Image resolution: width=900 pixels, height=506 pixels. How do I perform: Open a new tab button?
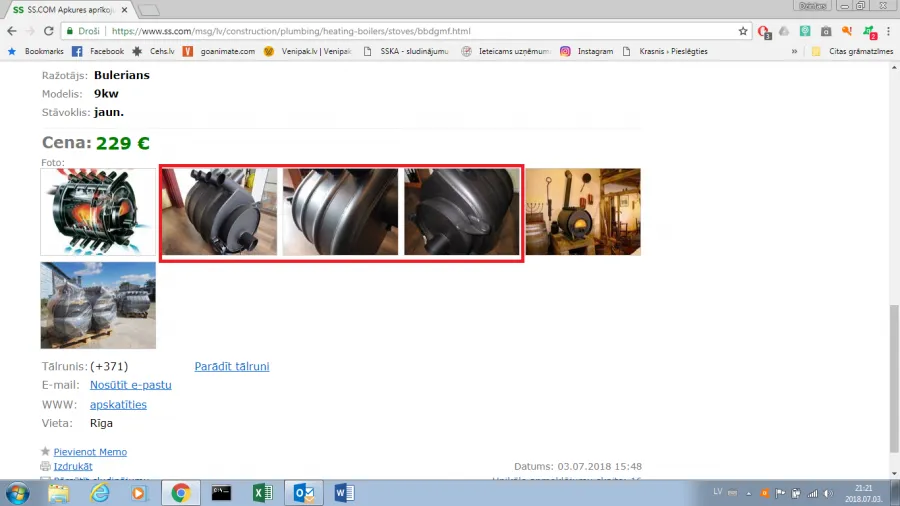tap(149, 10)
